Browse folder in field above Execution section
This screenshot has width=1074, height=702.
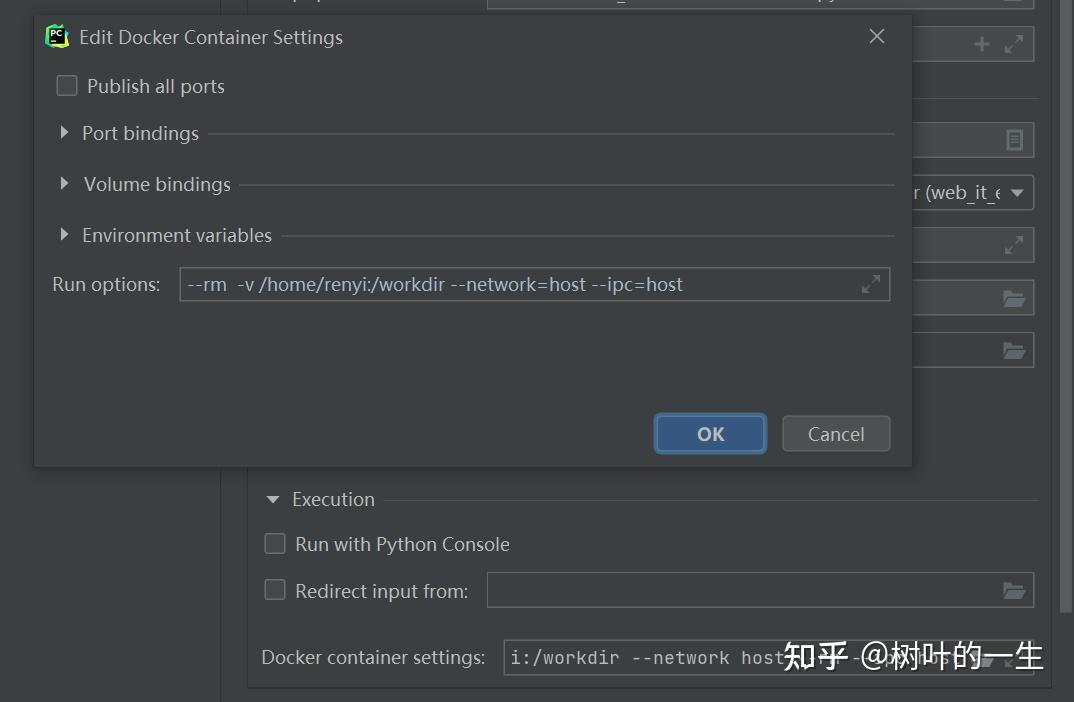tap(1014, 351)
